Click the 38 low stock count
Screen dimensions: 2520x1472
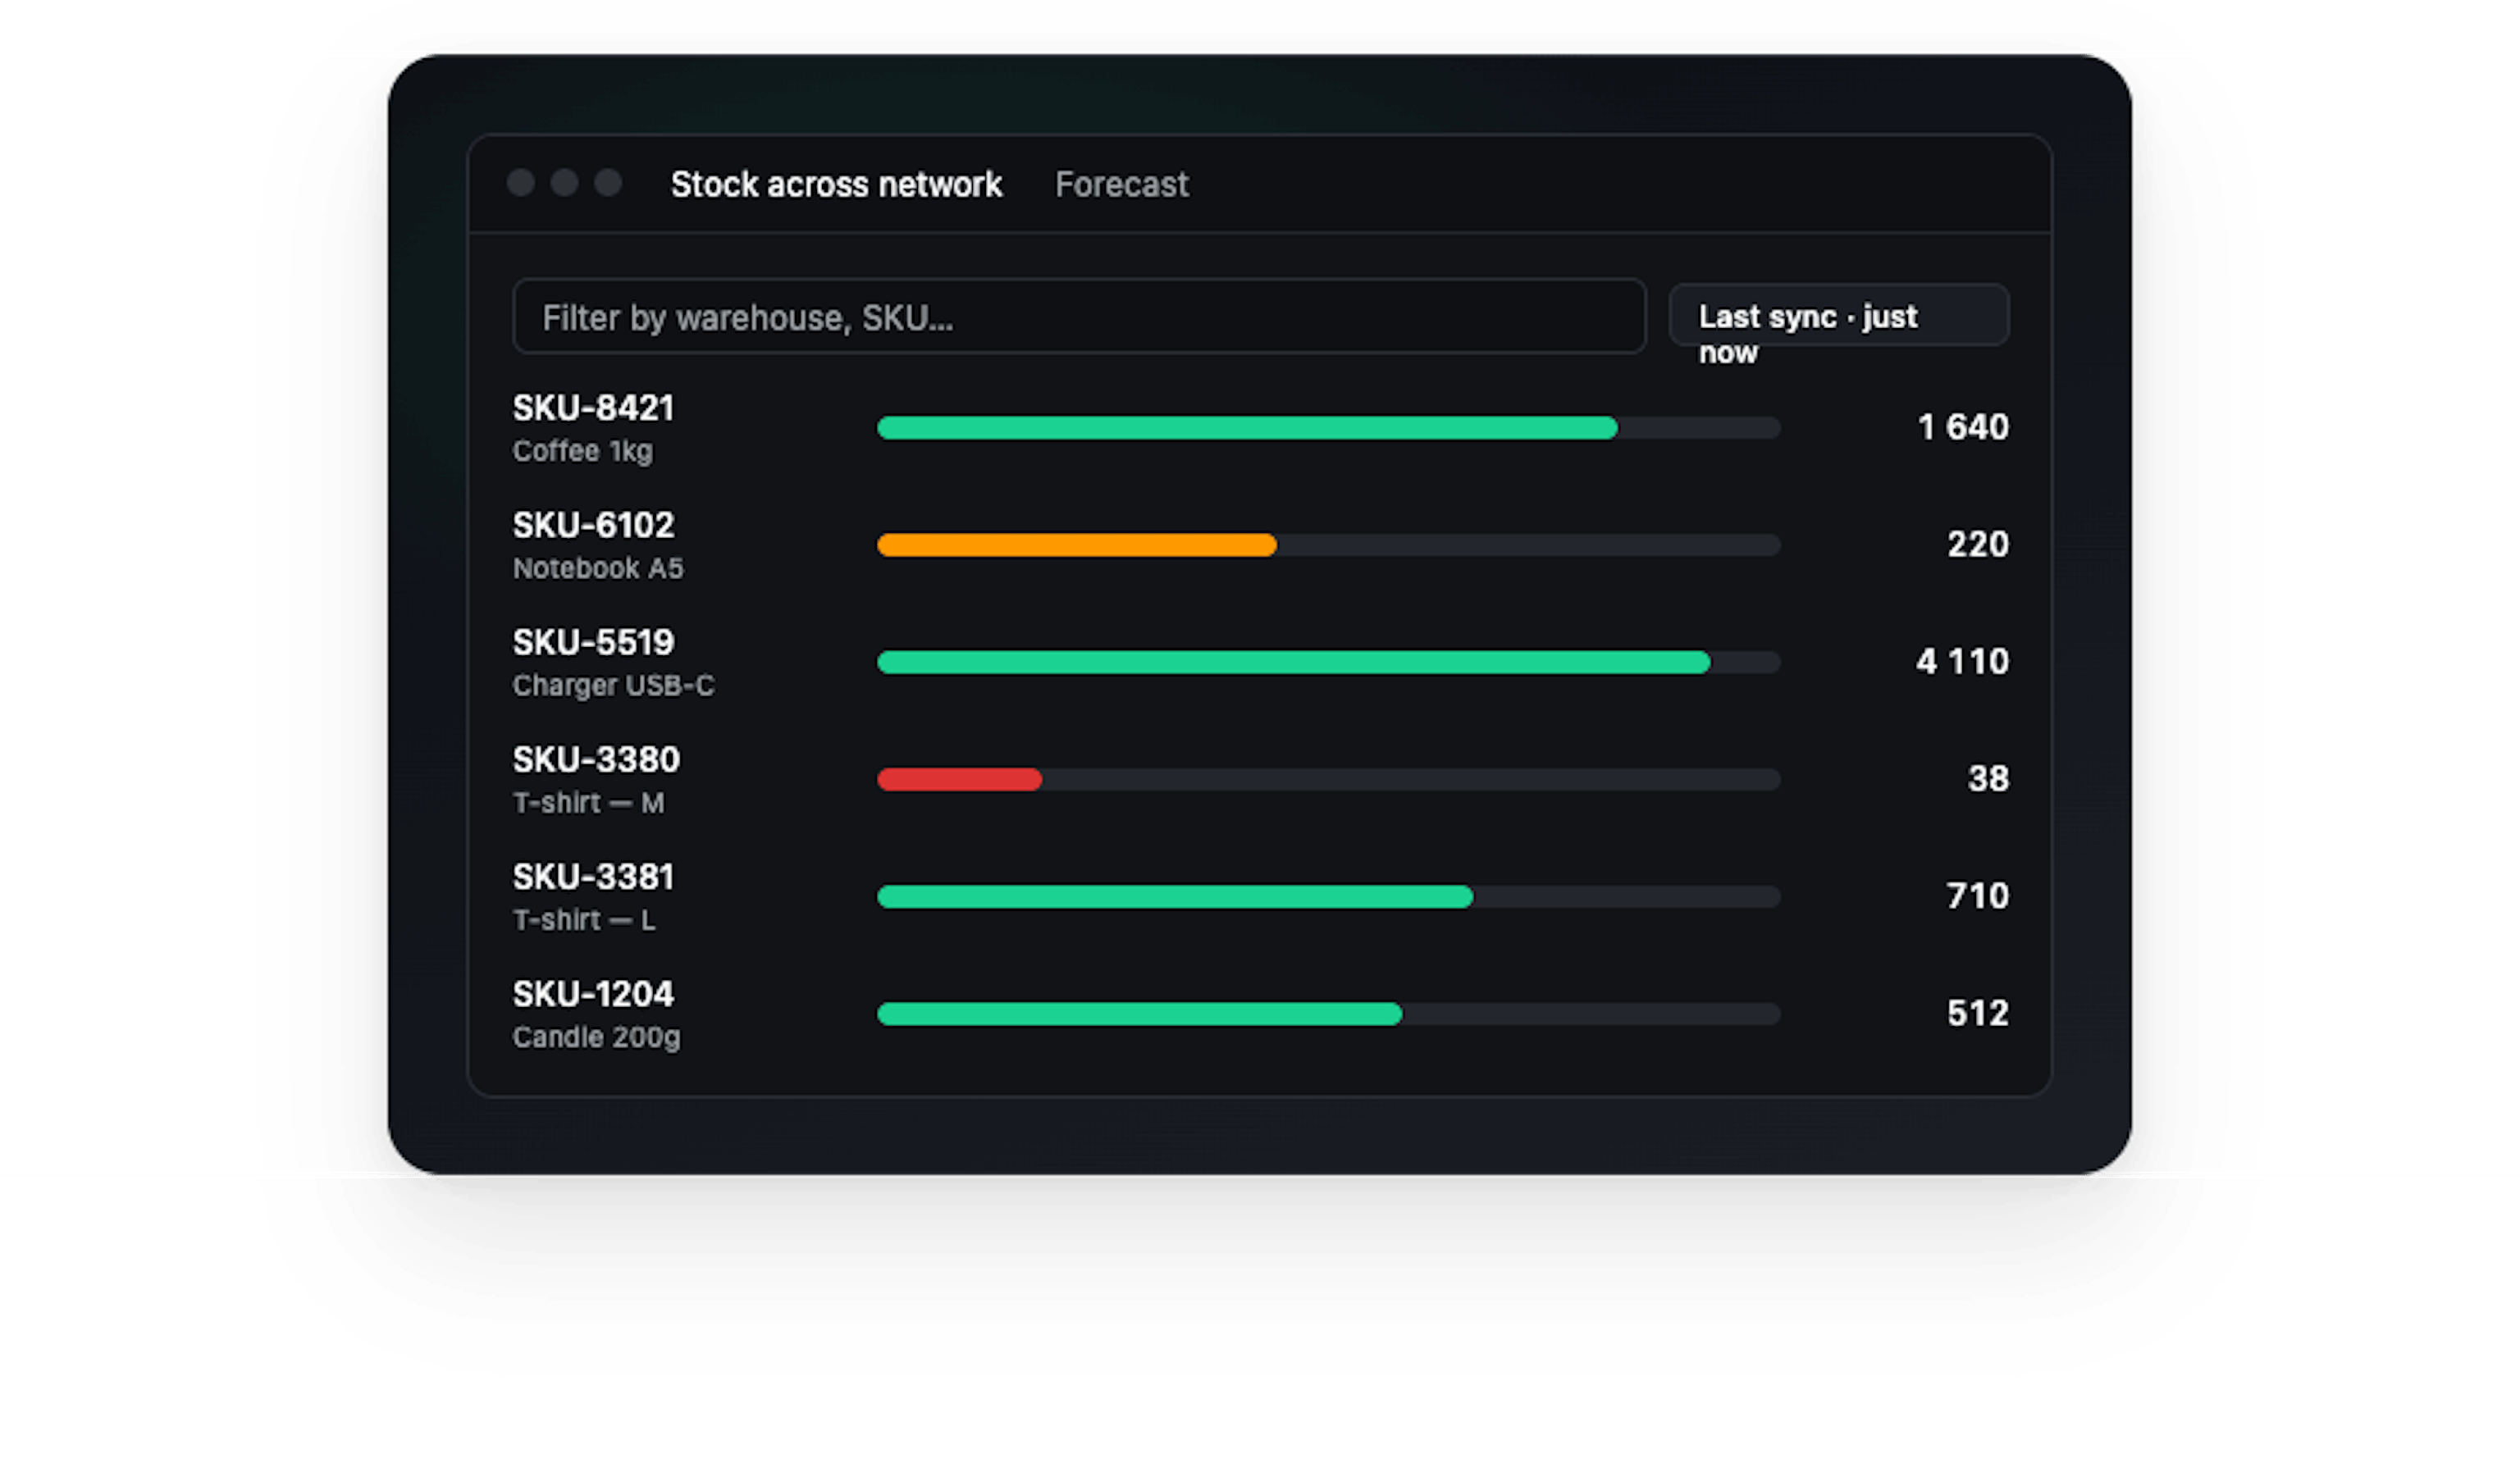tap(1987, 778)
